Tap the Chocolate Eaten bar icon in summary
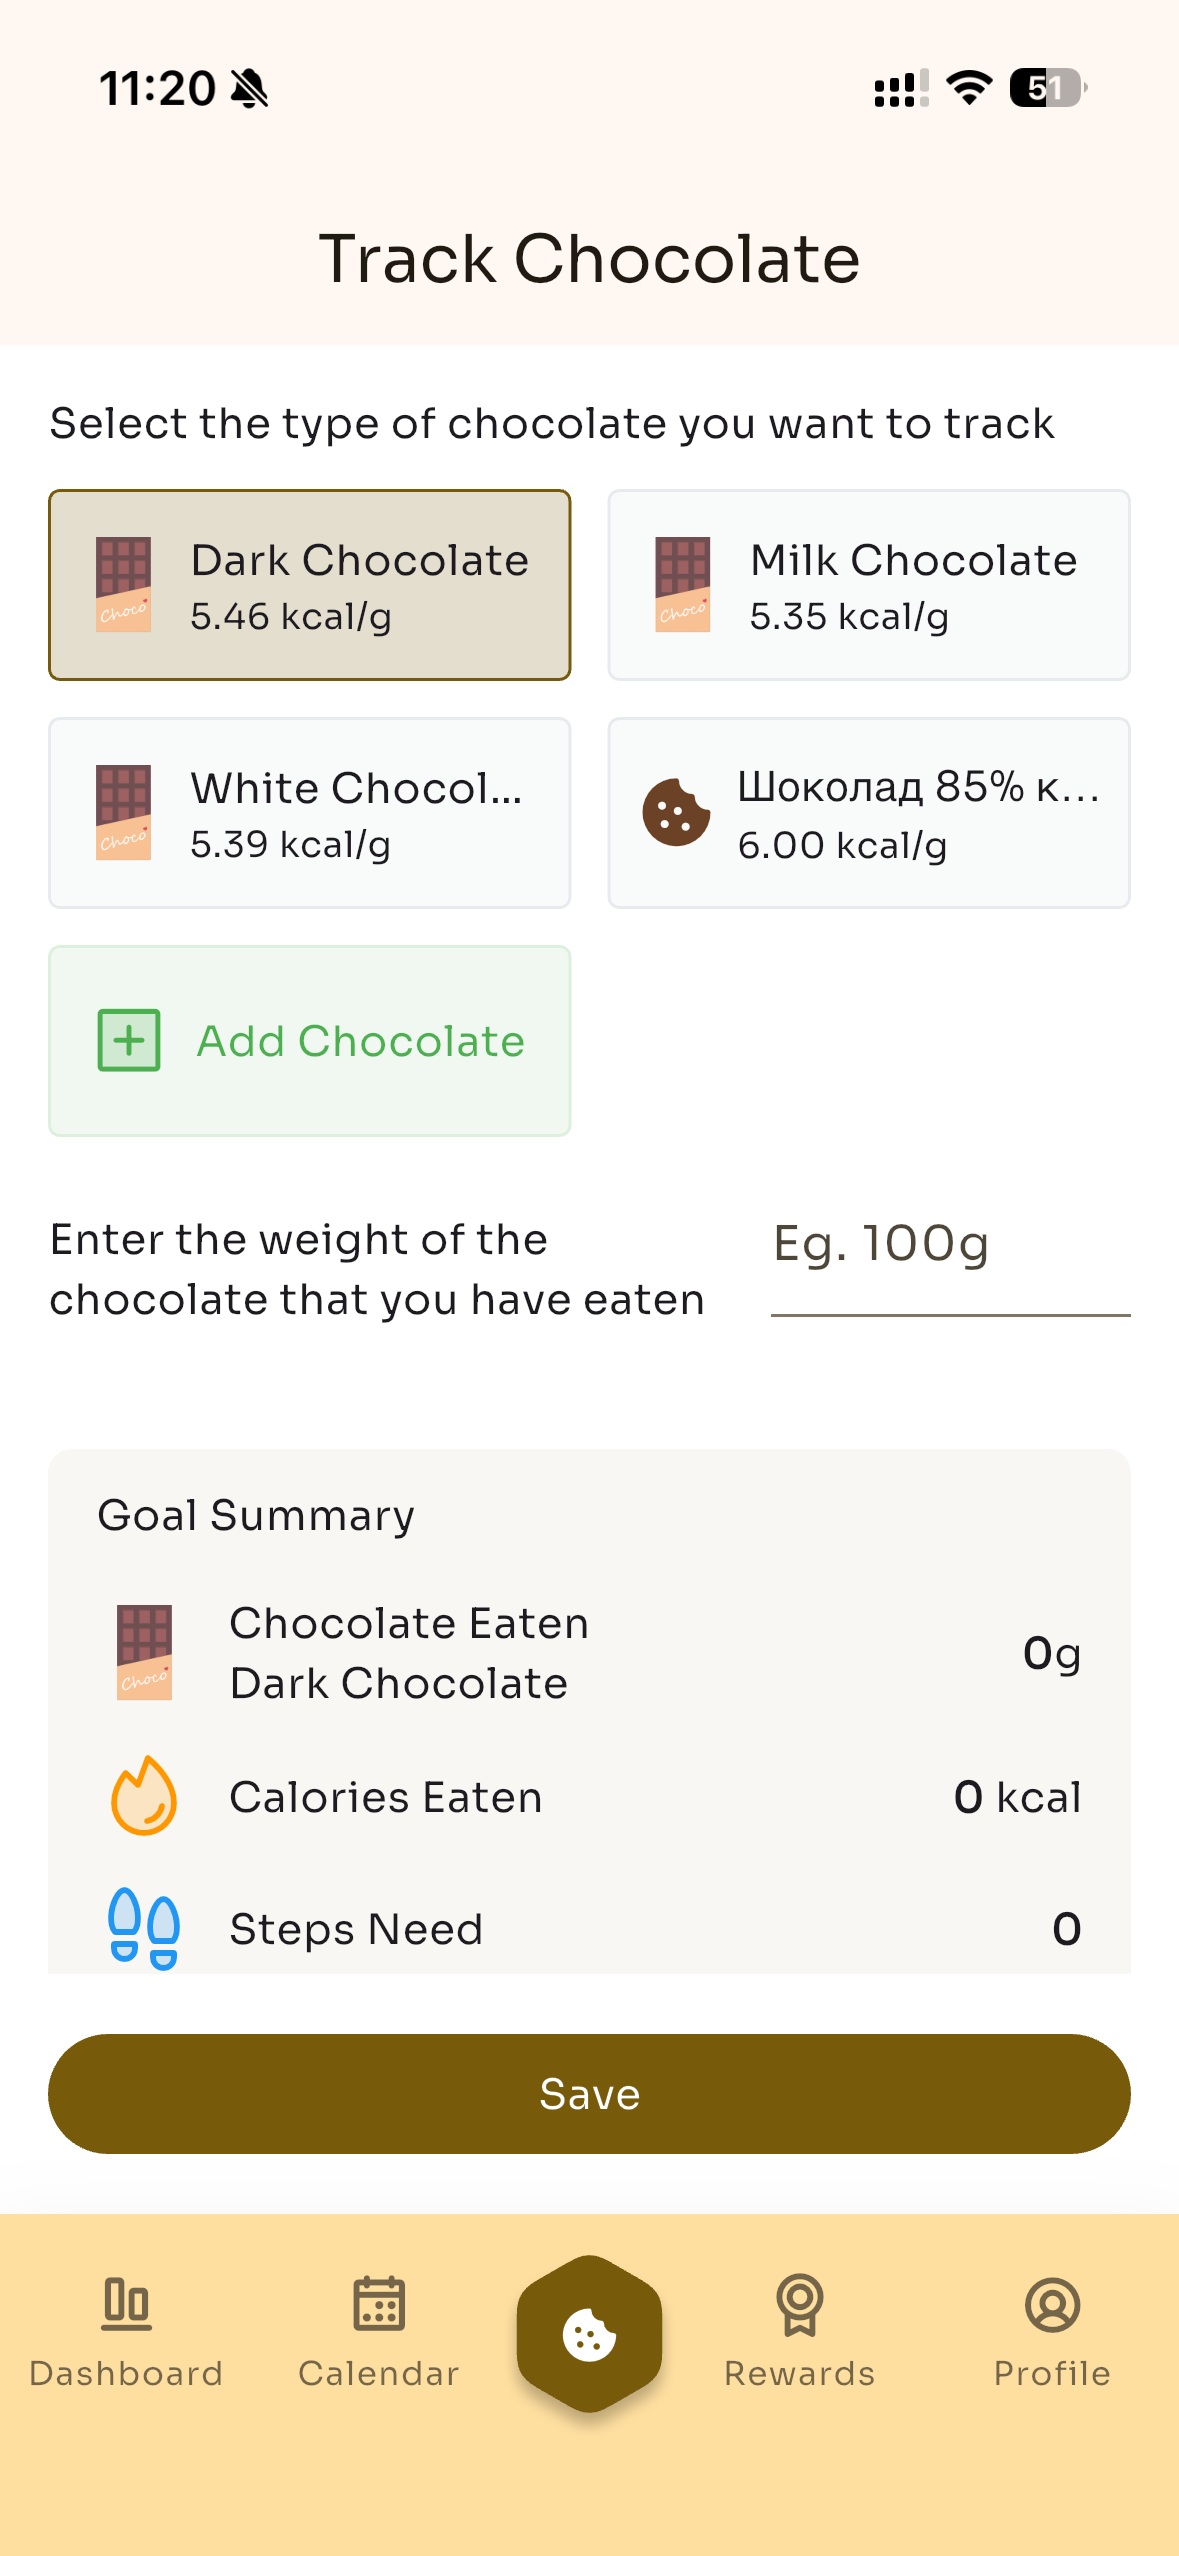The image size is (1179, 2556). (x=144, y=1652)
